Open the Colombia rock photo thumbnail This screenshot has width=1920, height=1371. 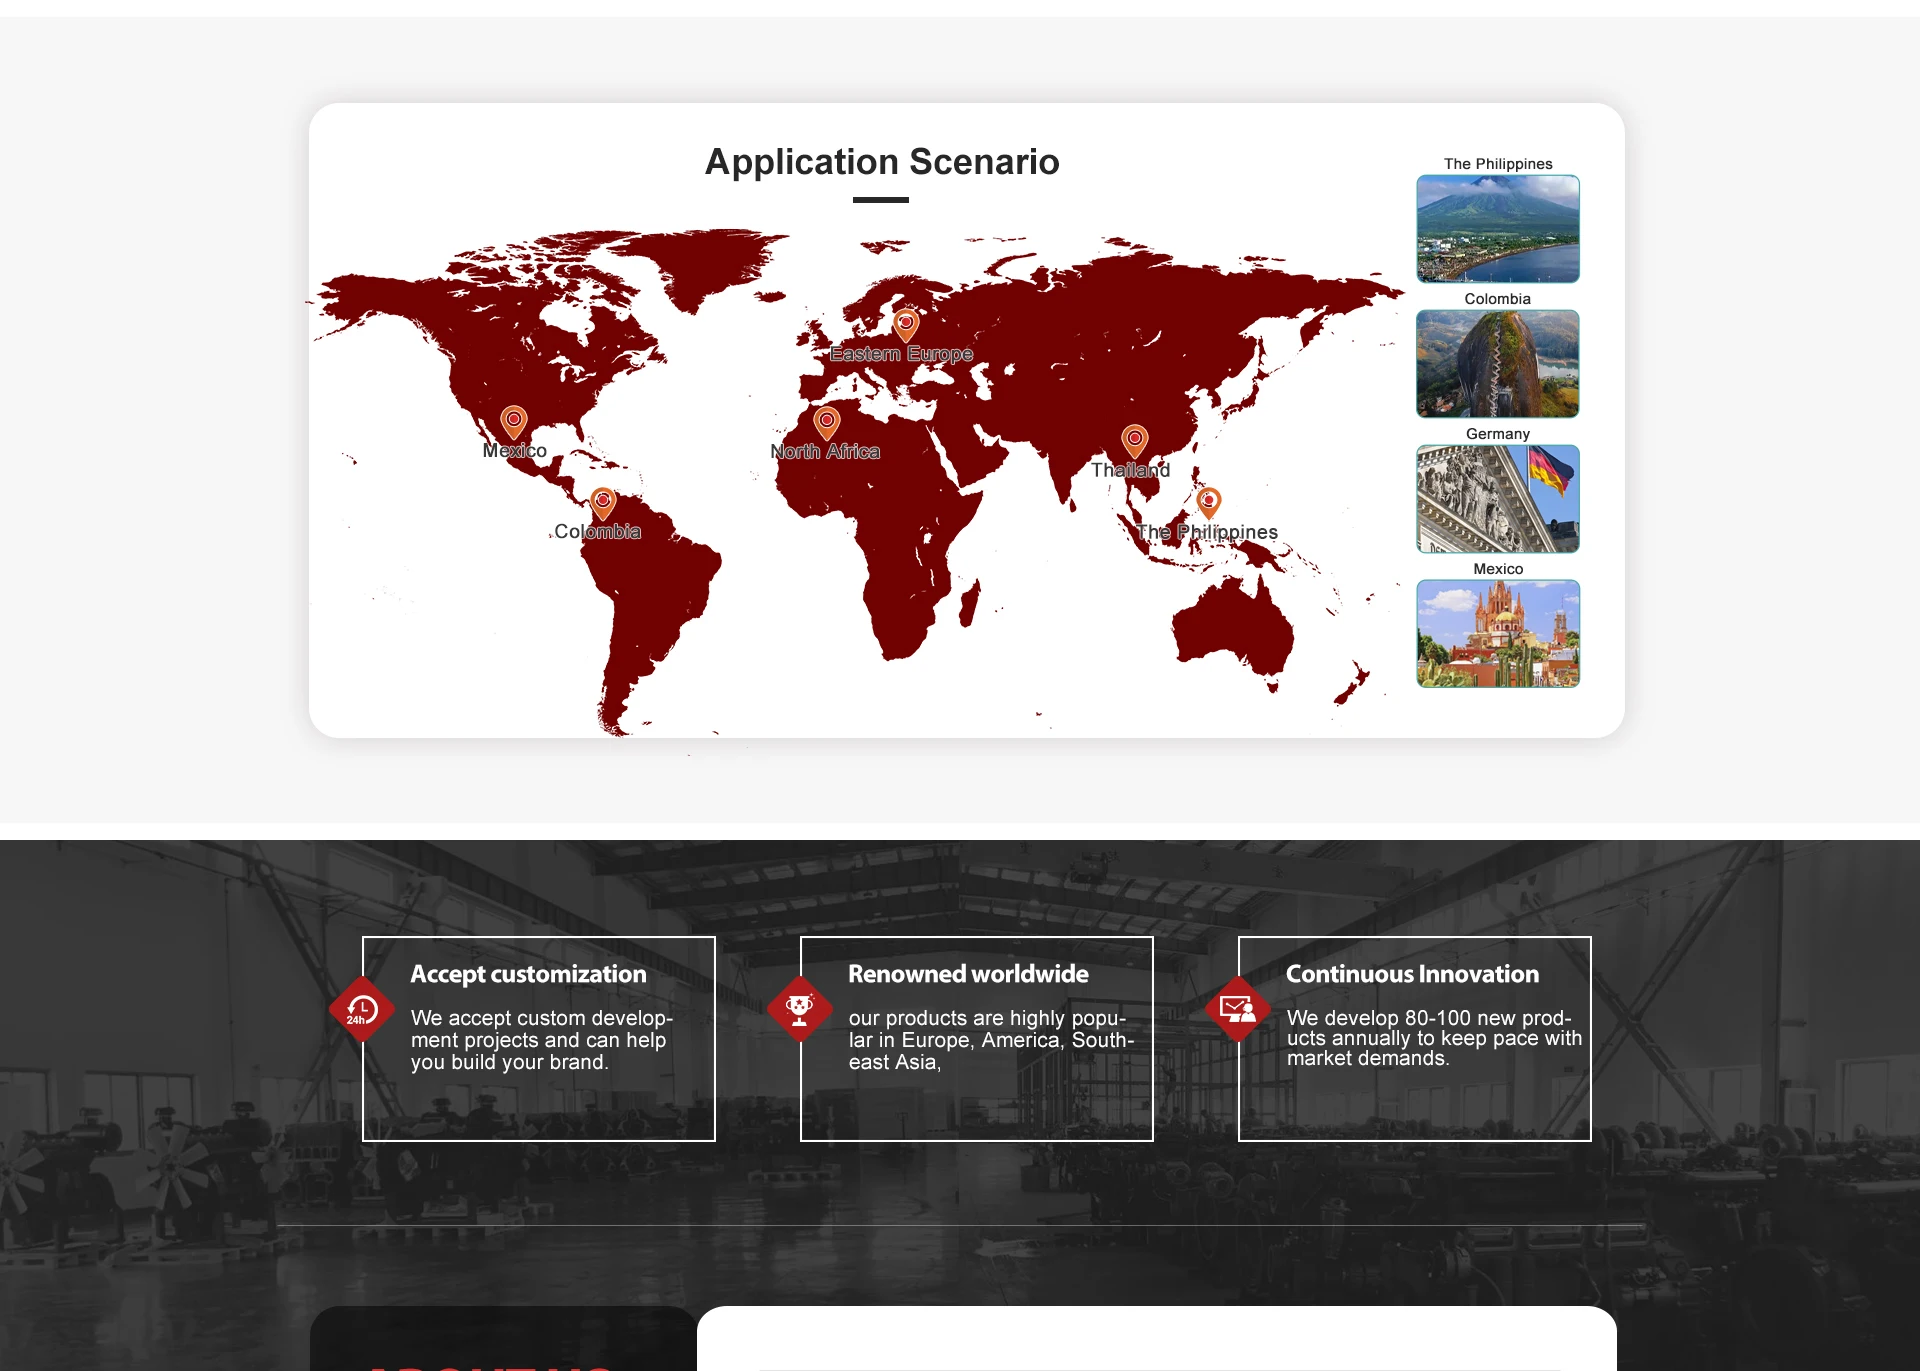[1497, 364]
